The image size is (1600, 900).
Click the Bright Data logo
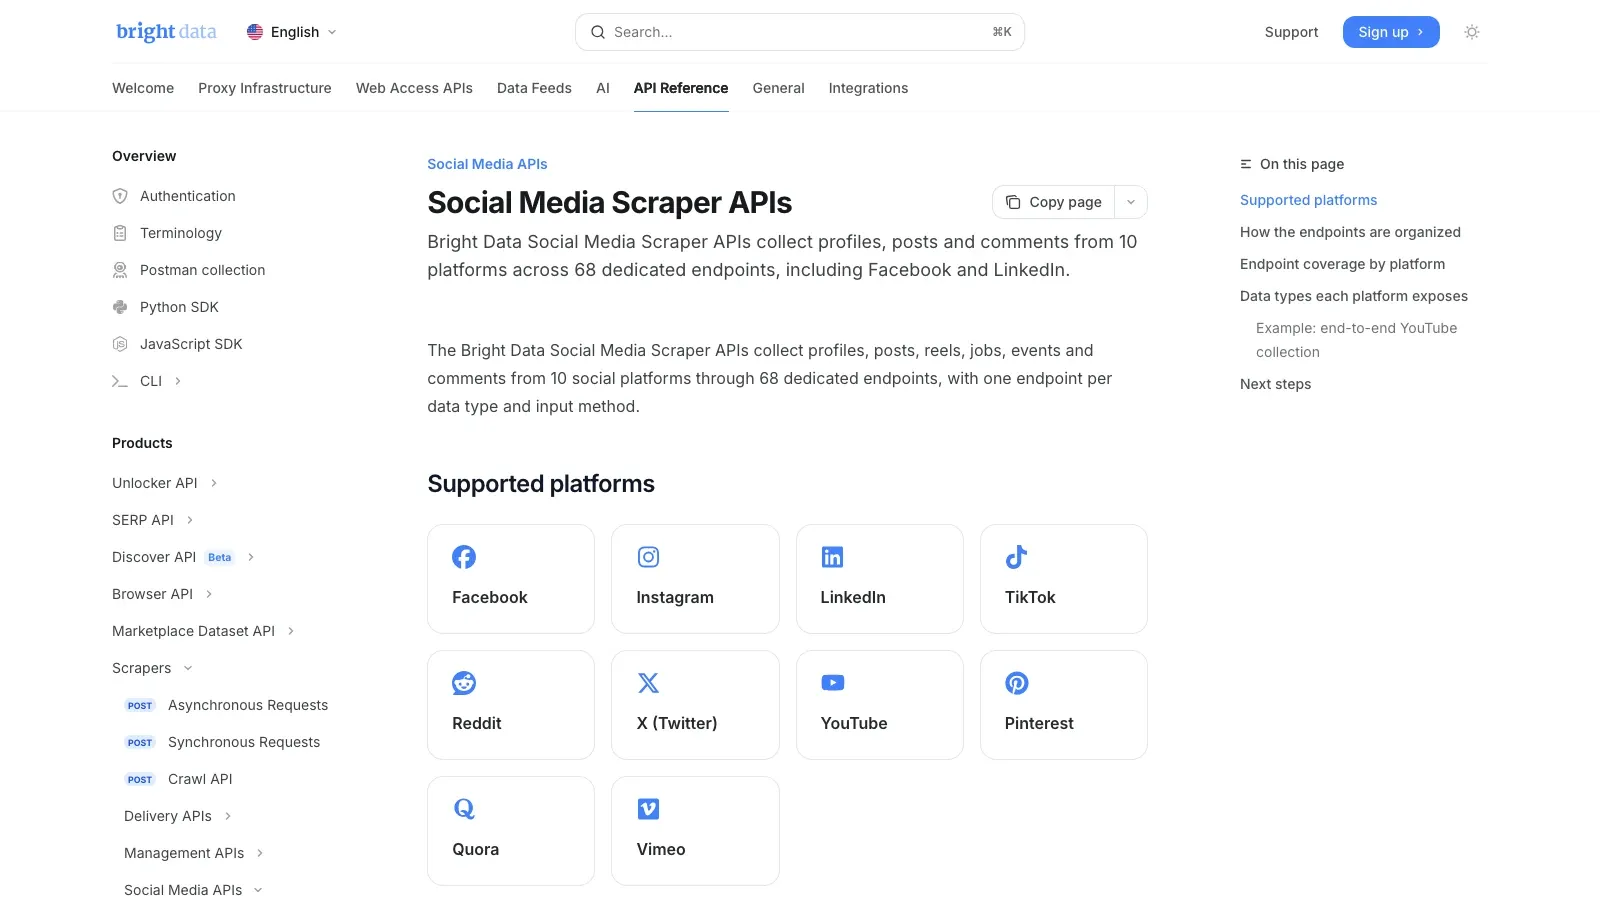pyautogui.click(x=166, y=32)
